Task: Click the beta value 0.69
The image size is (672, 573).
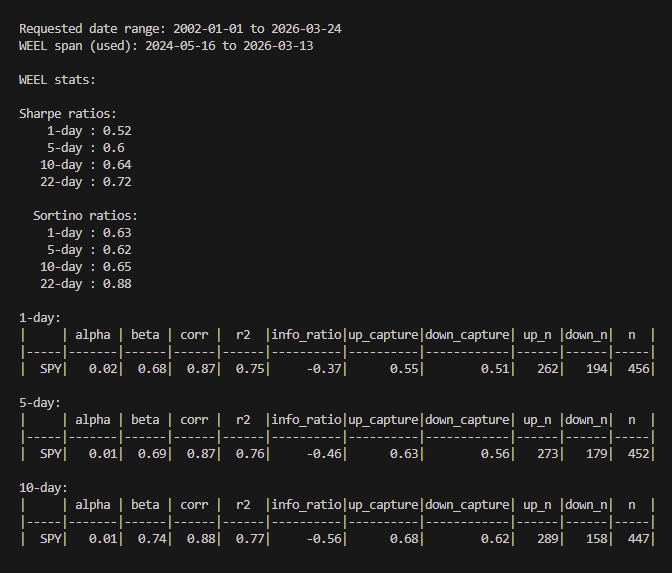Action: (x=152, y=453)
